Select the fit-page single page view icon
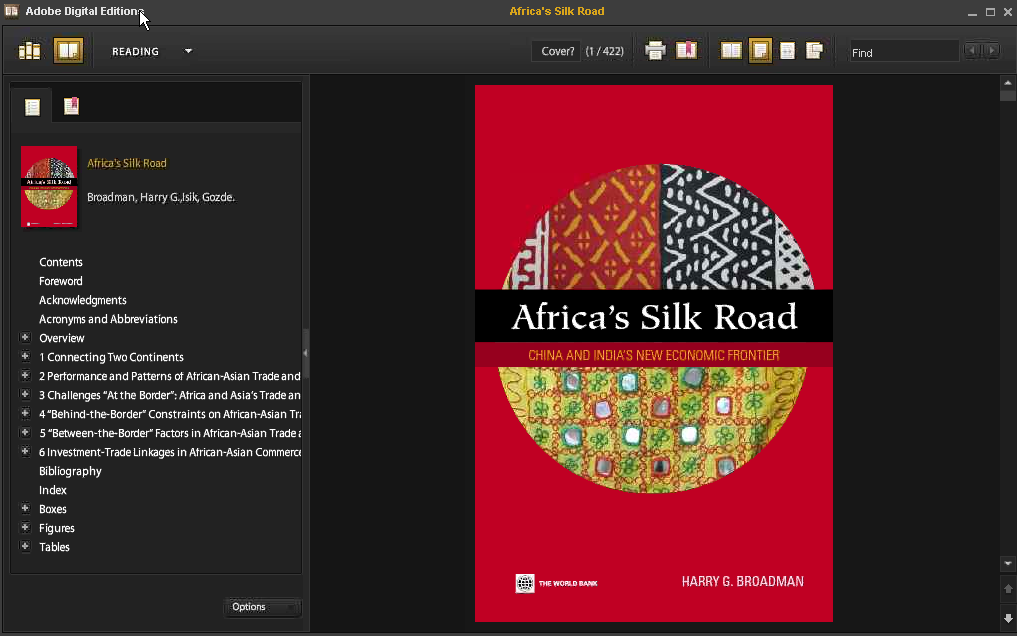1017x636 pixels. pyautogui.click(x=760, y=51)
